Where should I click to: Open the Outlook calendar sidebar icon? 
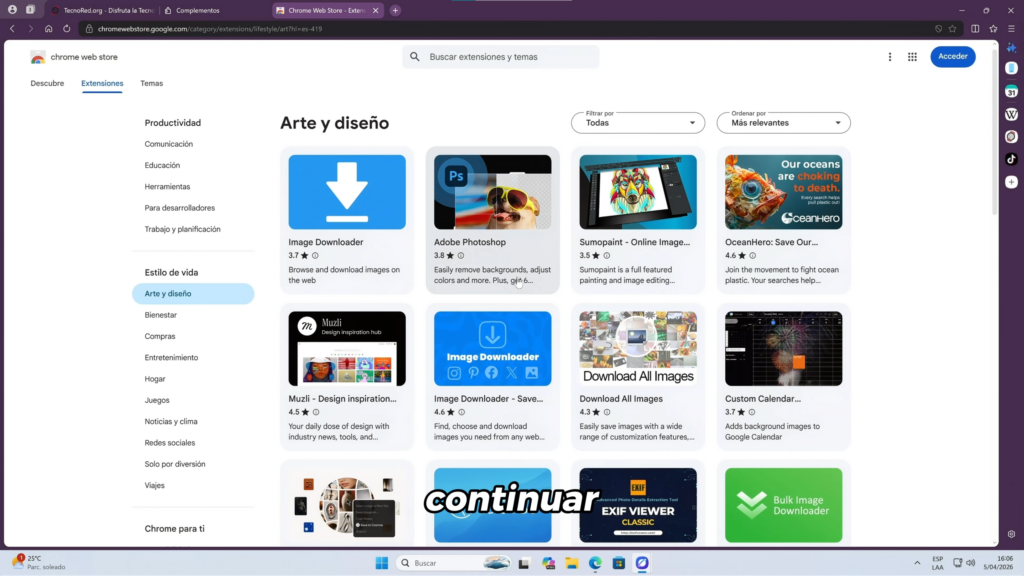pyautogui.click(x=1011, y=91)
